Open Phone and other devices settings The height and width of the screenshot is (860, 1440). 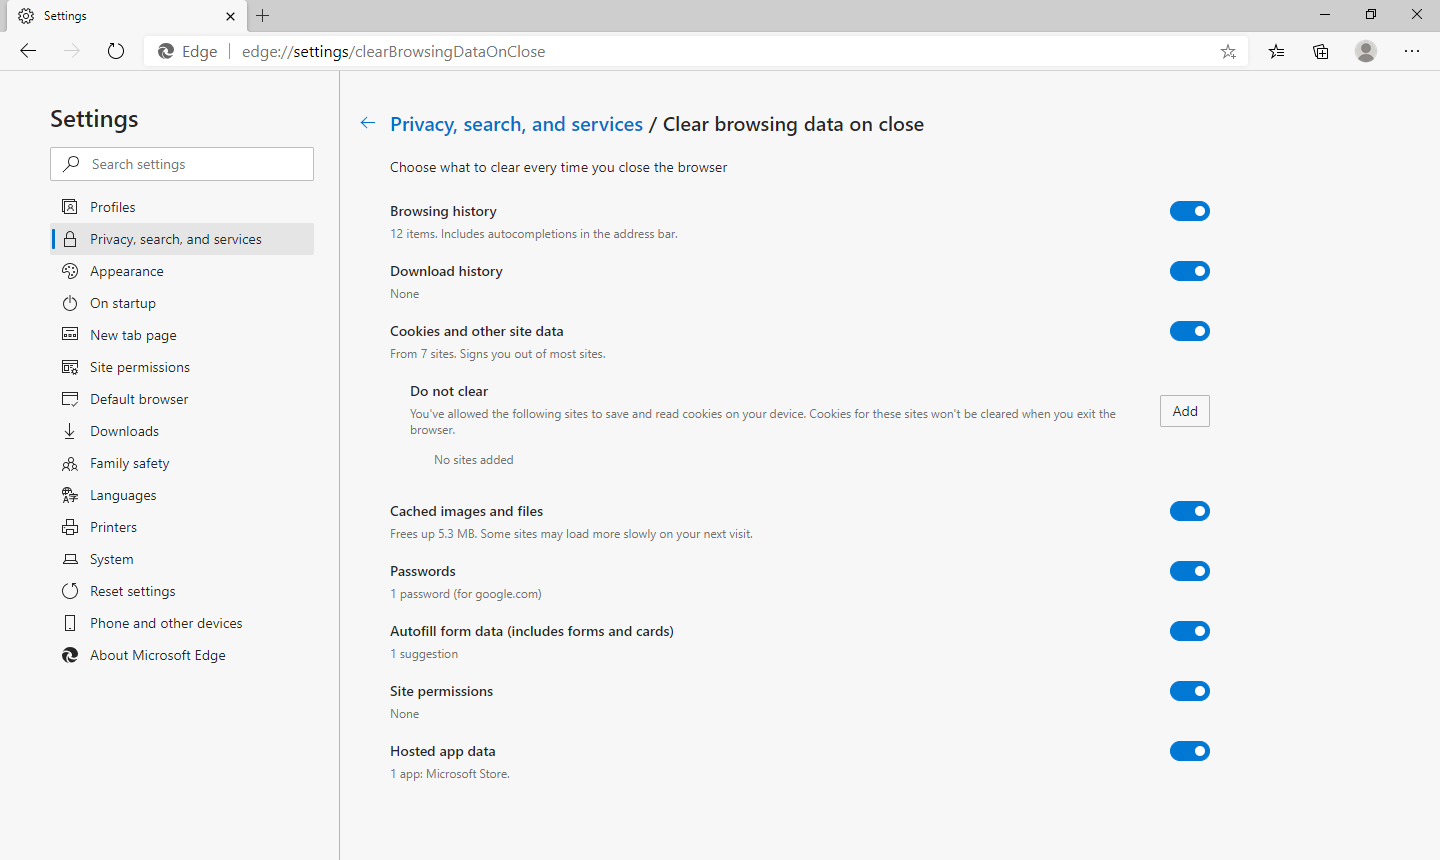[182, 623]
